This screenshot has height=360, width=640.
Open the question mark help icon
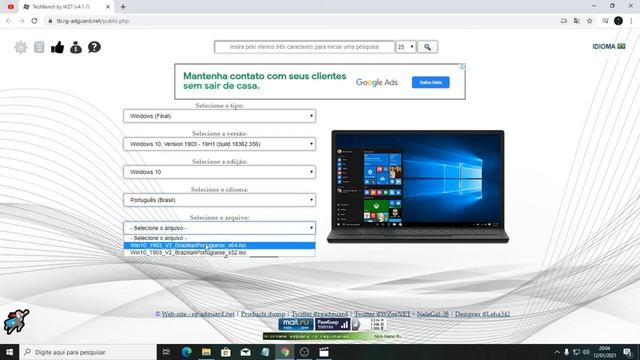pos(94,47)
